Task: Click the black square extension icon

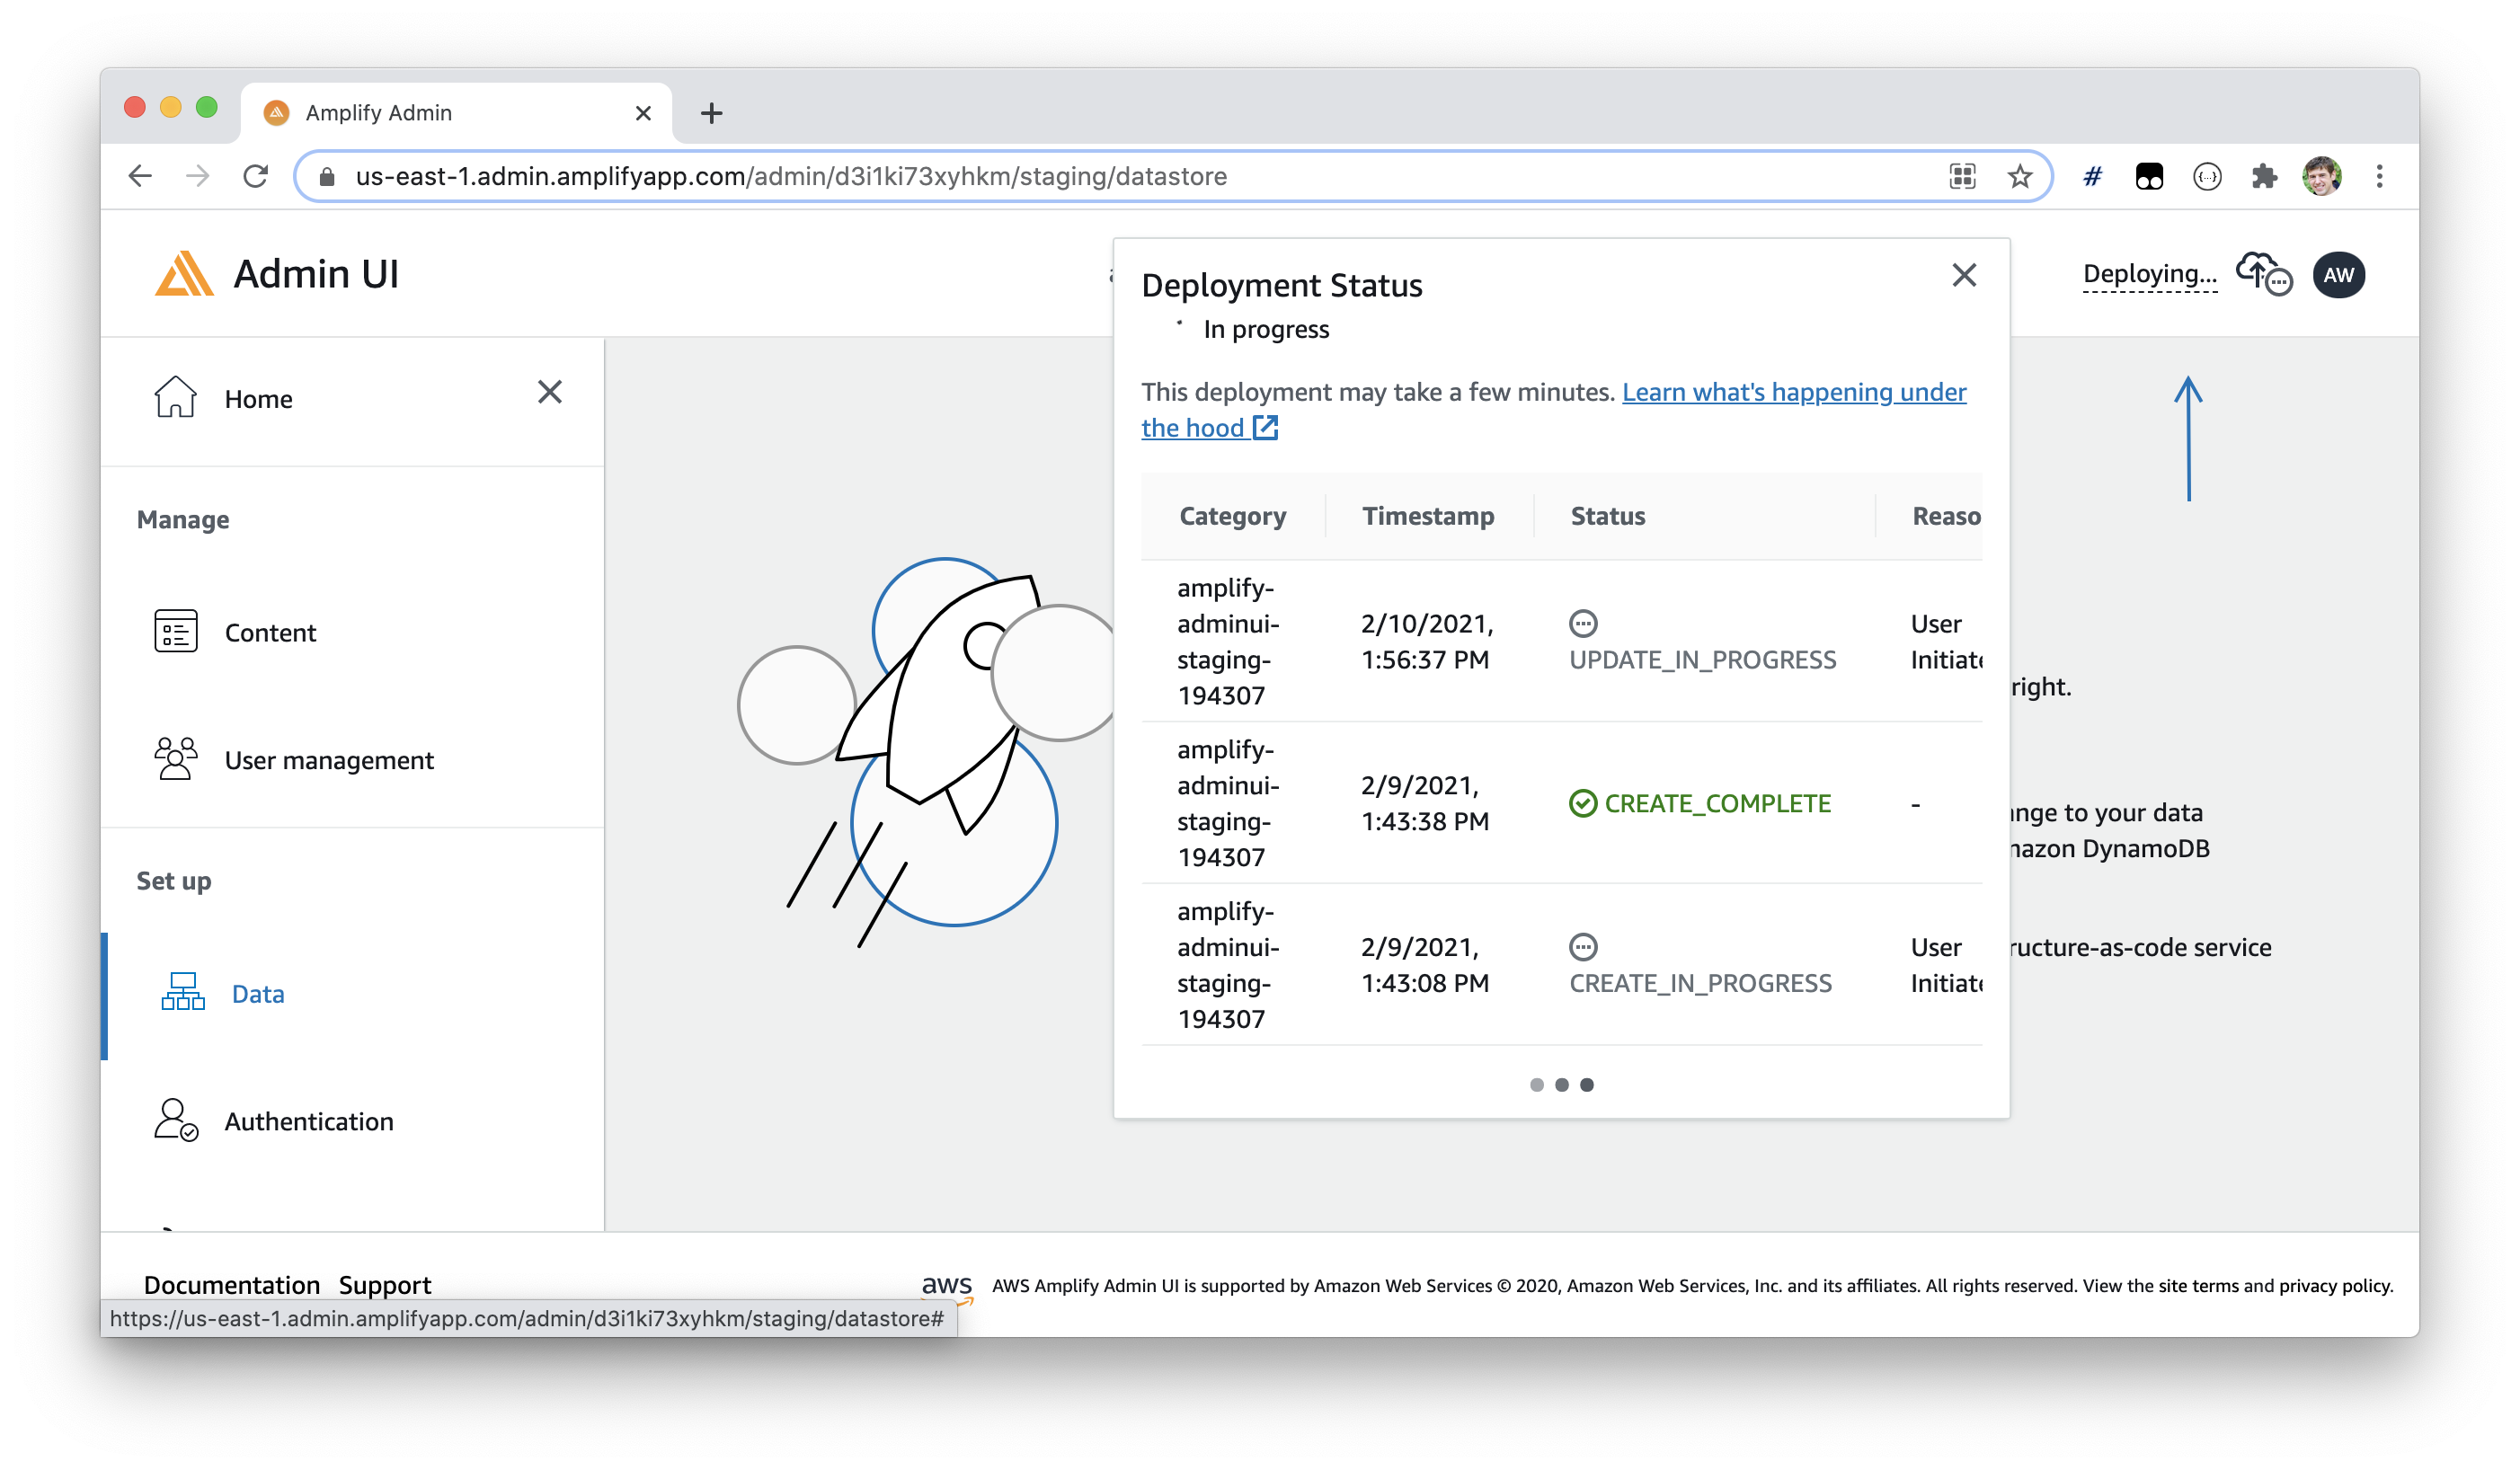Action: pos(2149,176)
